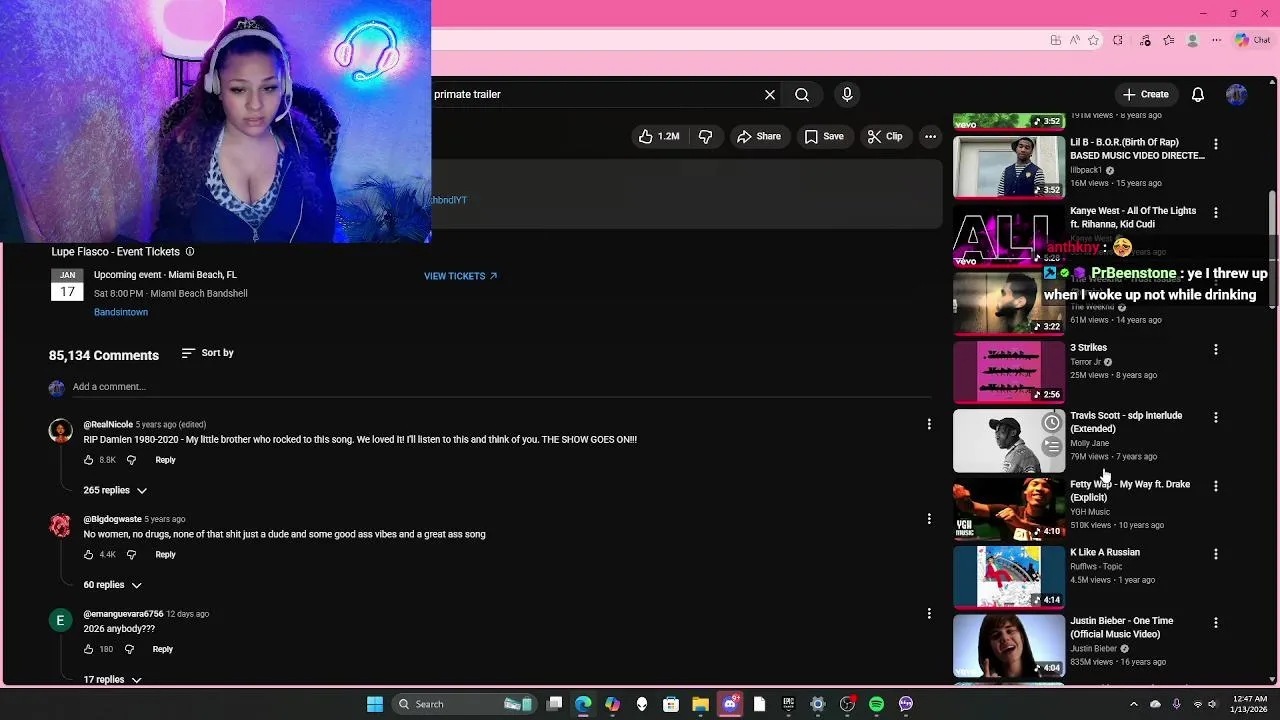Open the video's more actions ellipsis
Image resolution: width=1280 pixels, height=720 pixels.
pyautogui.click(x=930, y=136)
